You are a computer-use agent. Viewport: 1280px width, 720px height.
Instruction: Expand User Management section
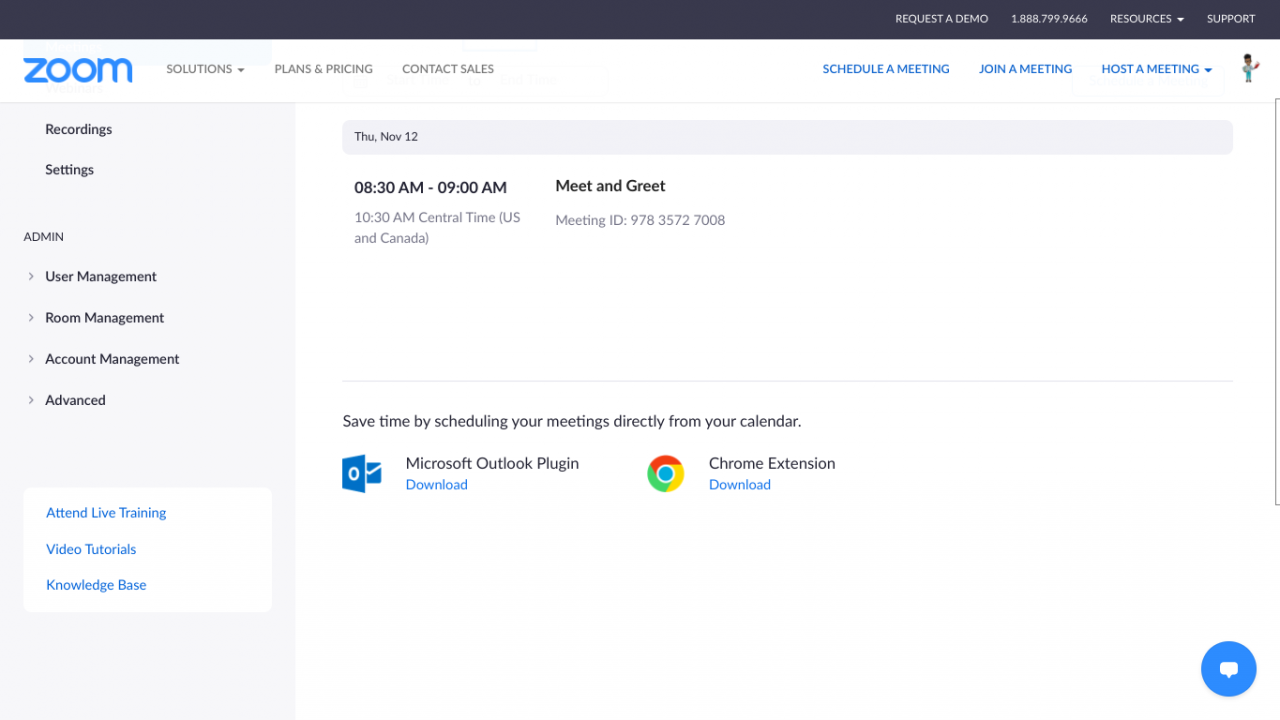click(100, 277)
